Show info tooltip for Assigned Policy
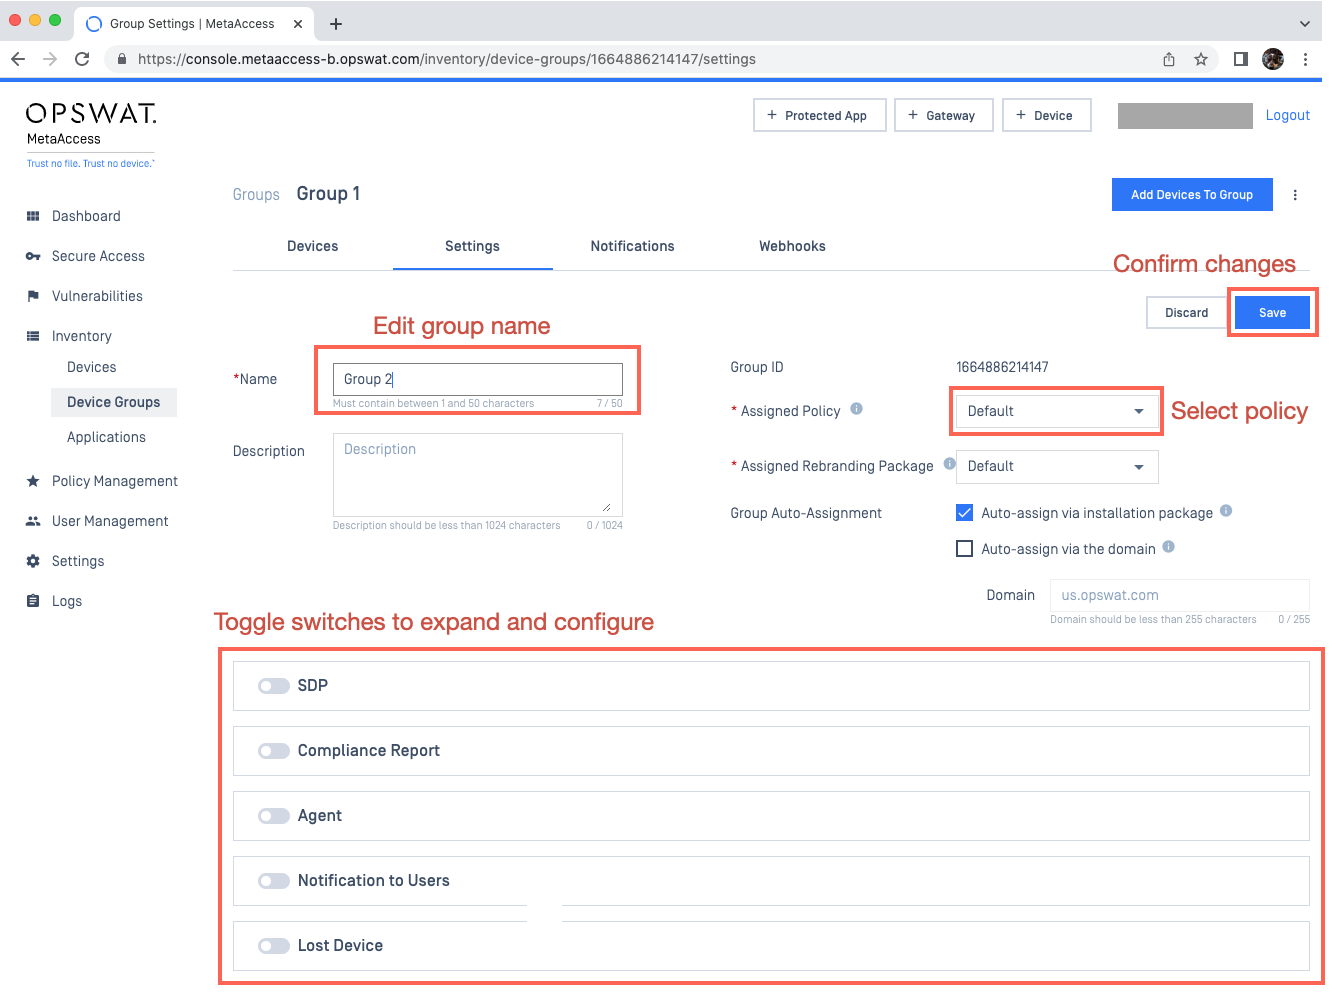 tap(856, 409)
